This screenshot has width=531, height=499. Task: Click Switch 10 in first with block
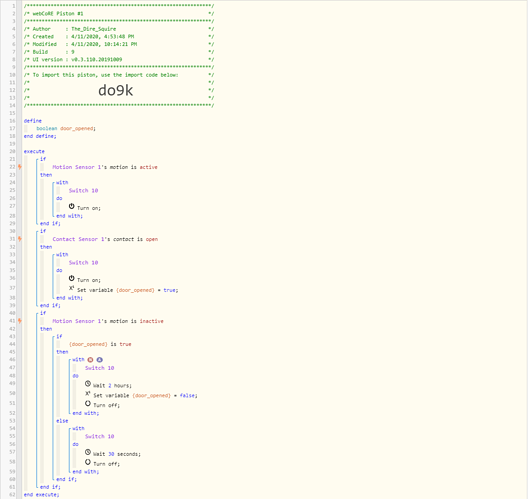point(83,191)
